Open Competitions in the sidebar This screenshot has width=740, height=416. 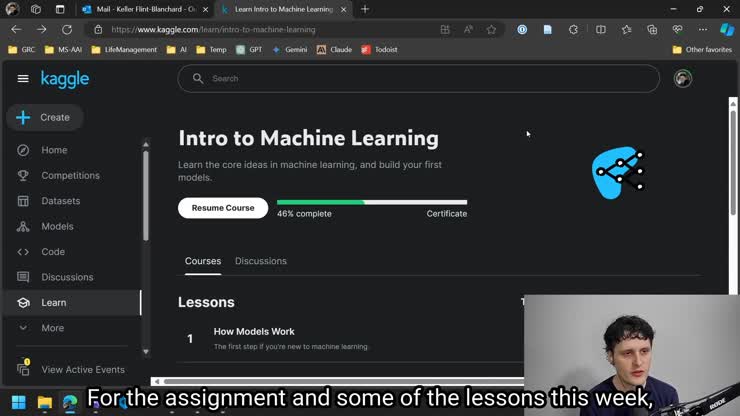click(x=72, y=176)
